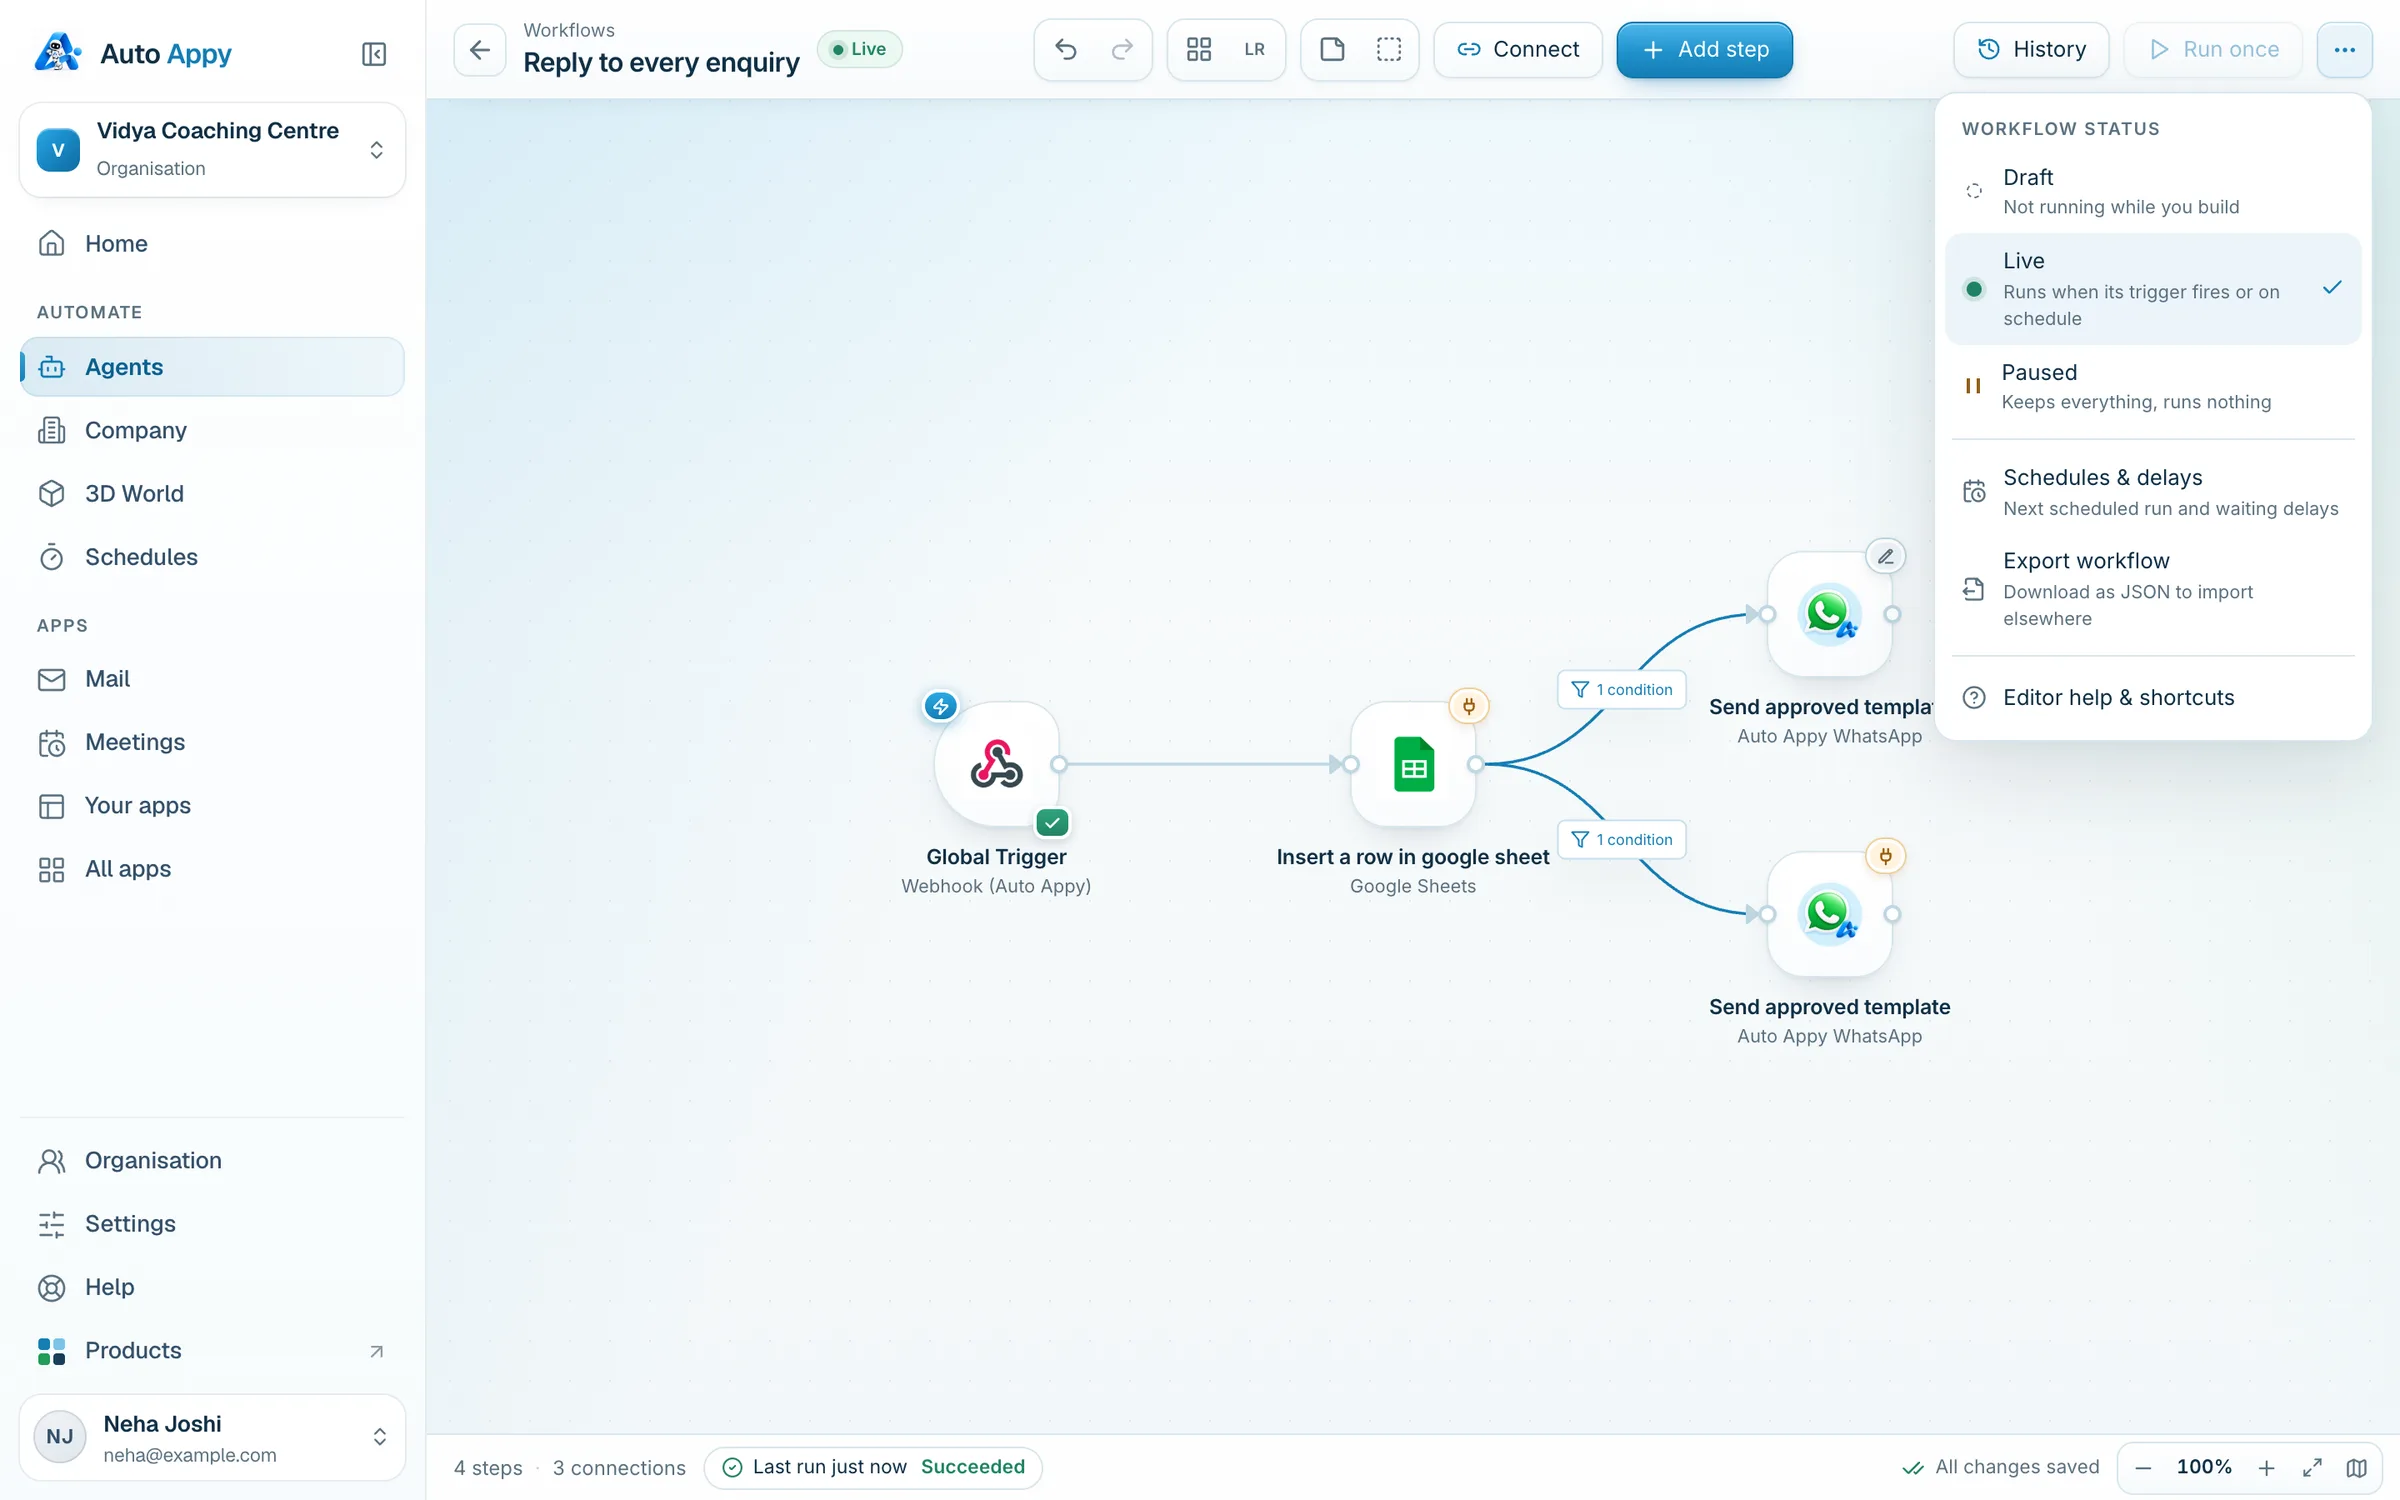Expand the Neha Joshi account menu
2400x1500 pixels.
[x=212, y=1437]
